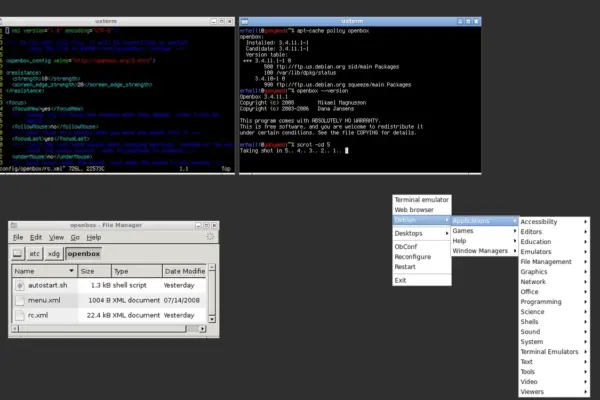Viewport: 600px width, 400px height.
Task: Open the Science category
Action: pos(554,312)
